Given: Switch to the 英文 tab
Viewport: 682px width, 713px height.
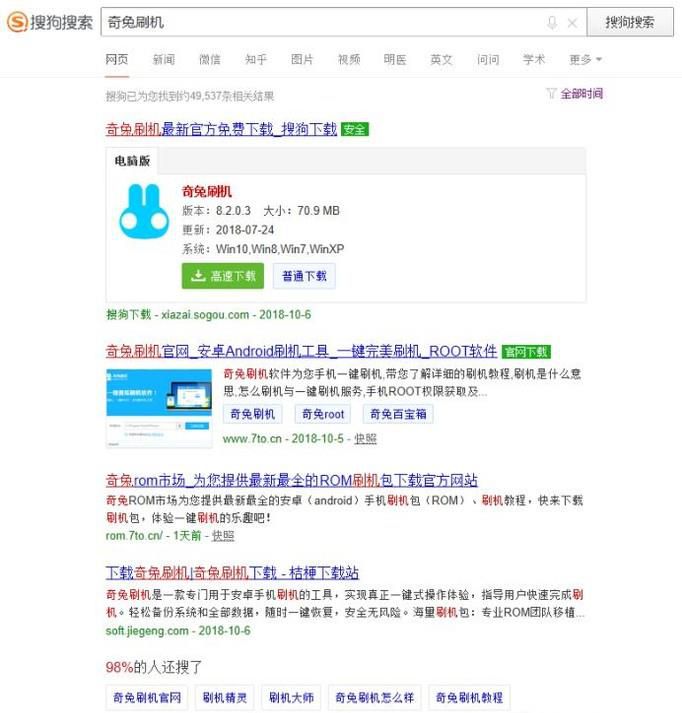Looking at the screenshot, I should (x=441, y=60).
